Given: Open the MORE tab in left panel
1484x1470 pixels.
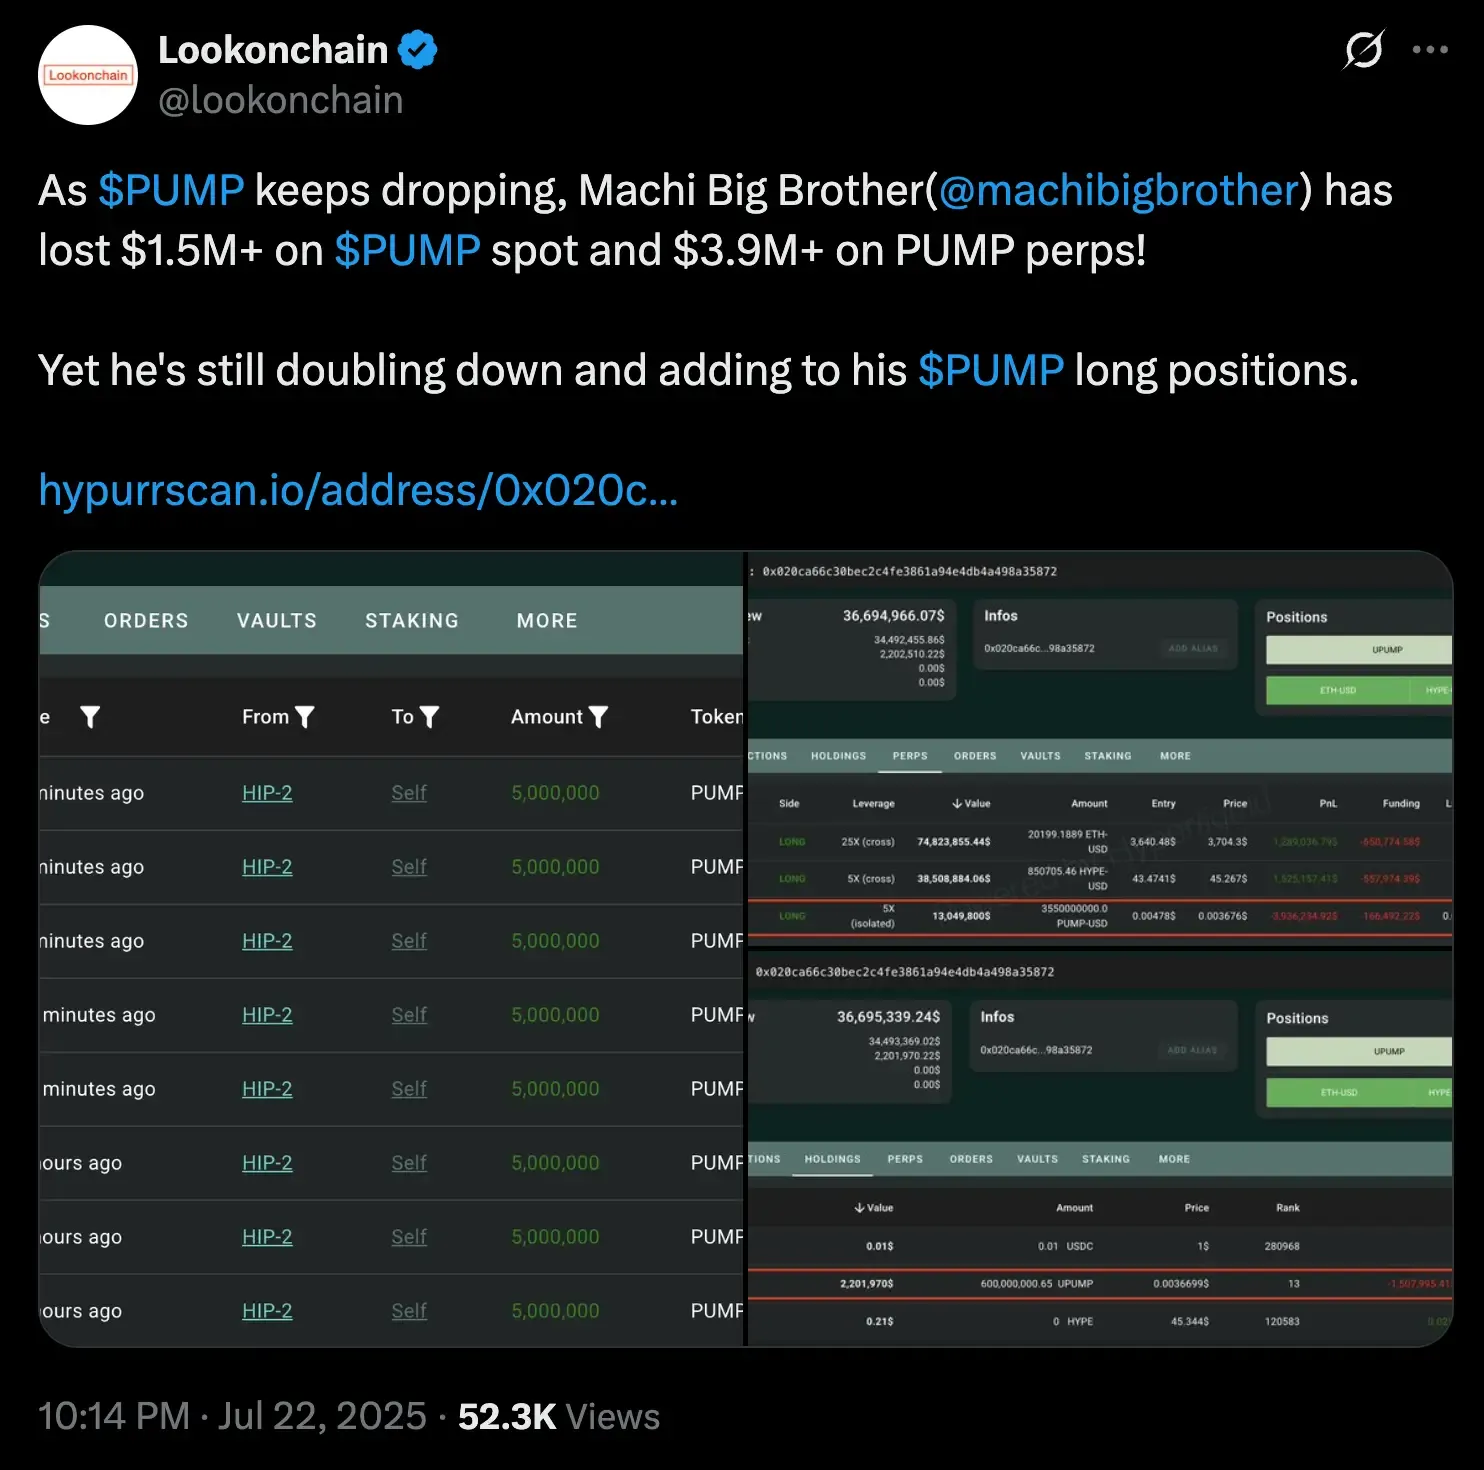Looking at the screenshot, I should pyautogui.click(x=547, y=621).
